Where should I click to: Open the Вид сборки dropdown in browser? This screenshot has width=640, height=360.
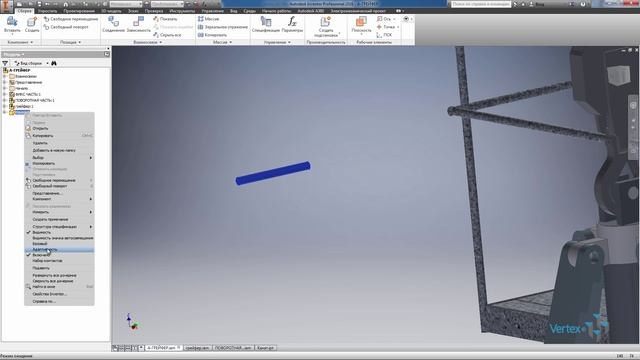tap(31, 63)
